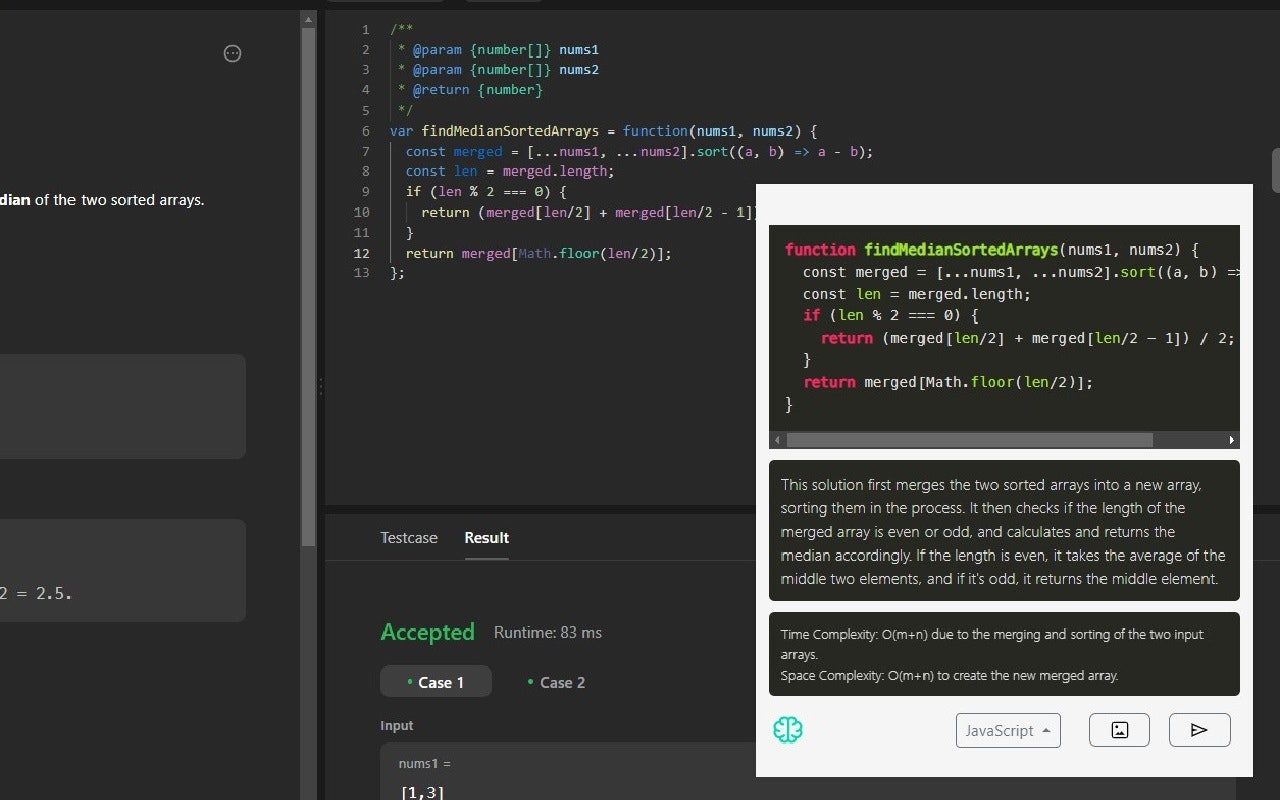Click the green Accepted status text
The width and height of the screenshot is (1280, 800).
tap(427, 632)
